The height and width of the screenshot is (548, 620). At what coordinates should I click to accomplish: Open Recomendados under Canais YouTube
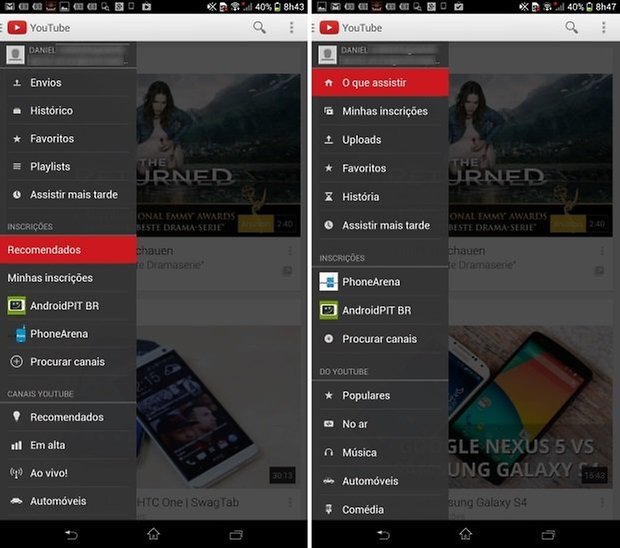pos(68,417)
